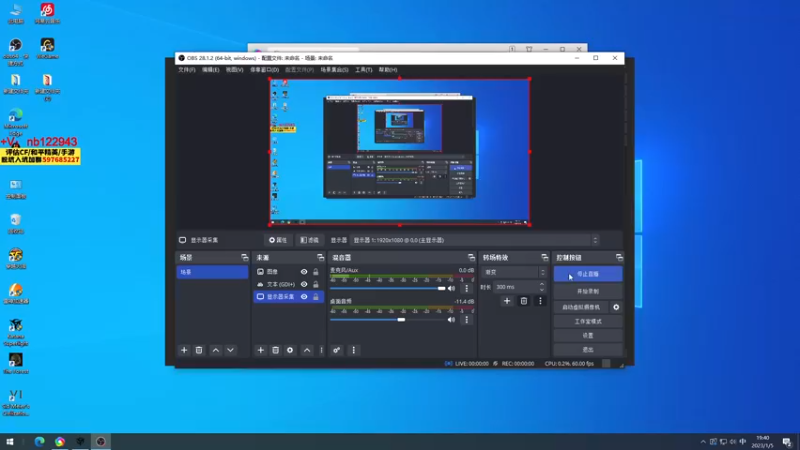The width and height of the screenshot is (800, 450).
Task: Move source up in the Sources panel
Action: point(307,350)
